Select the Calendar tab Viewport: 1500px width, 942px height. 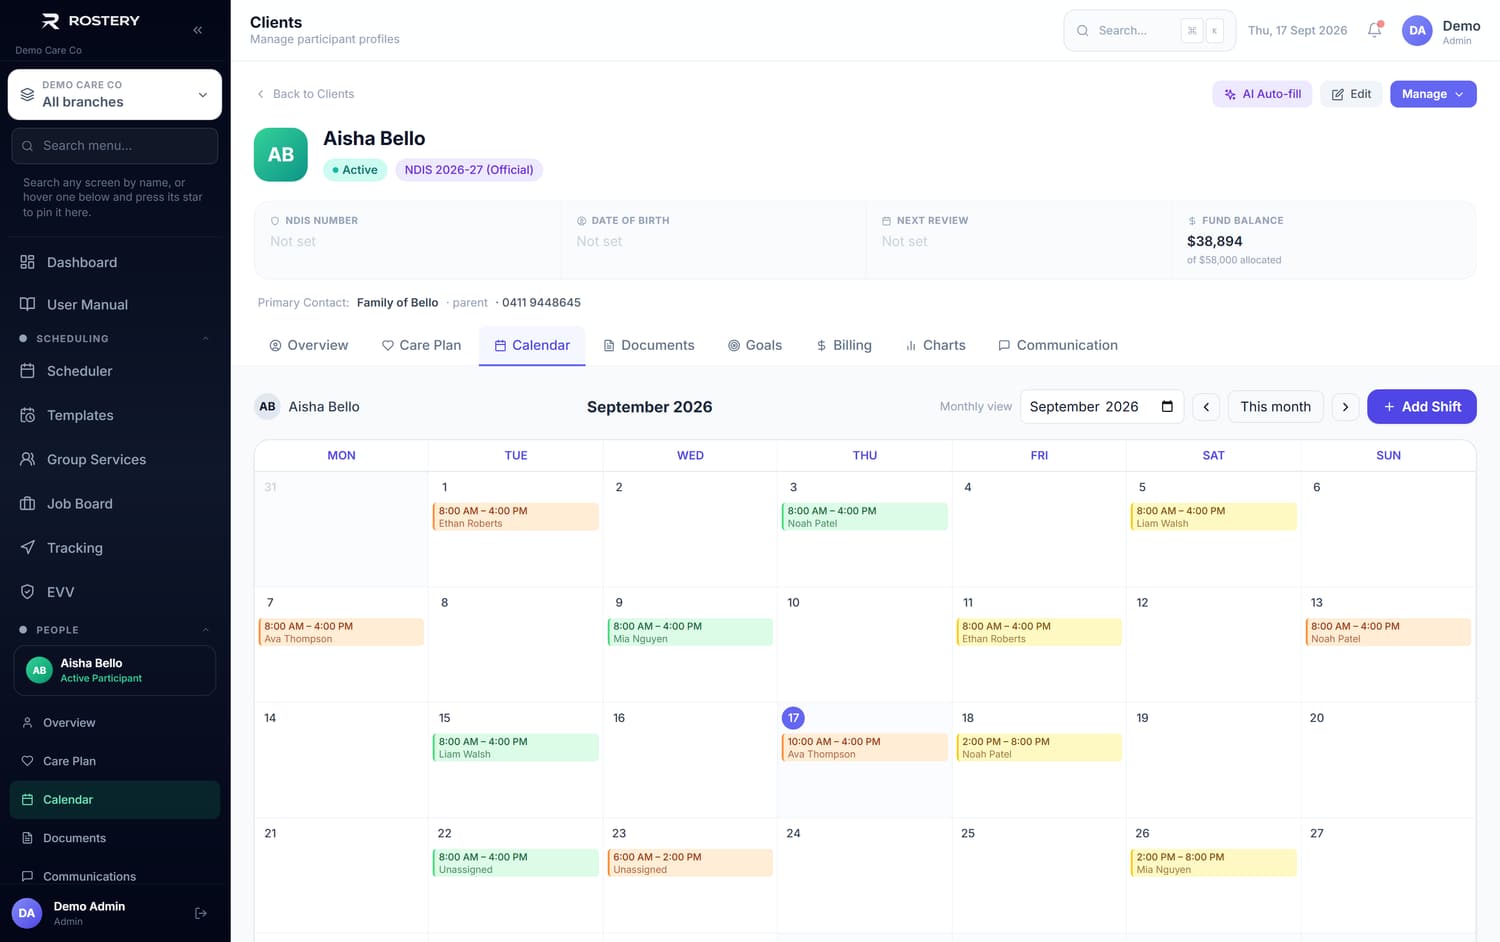coord(532,345)
